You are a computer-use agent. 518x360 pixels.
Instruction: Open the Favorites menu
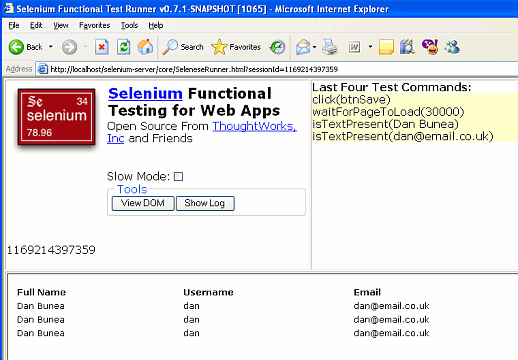(94, 25)
